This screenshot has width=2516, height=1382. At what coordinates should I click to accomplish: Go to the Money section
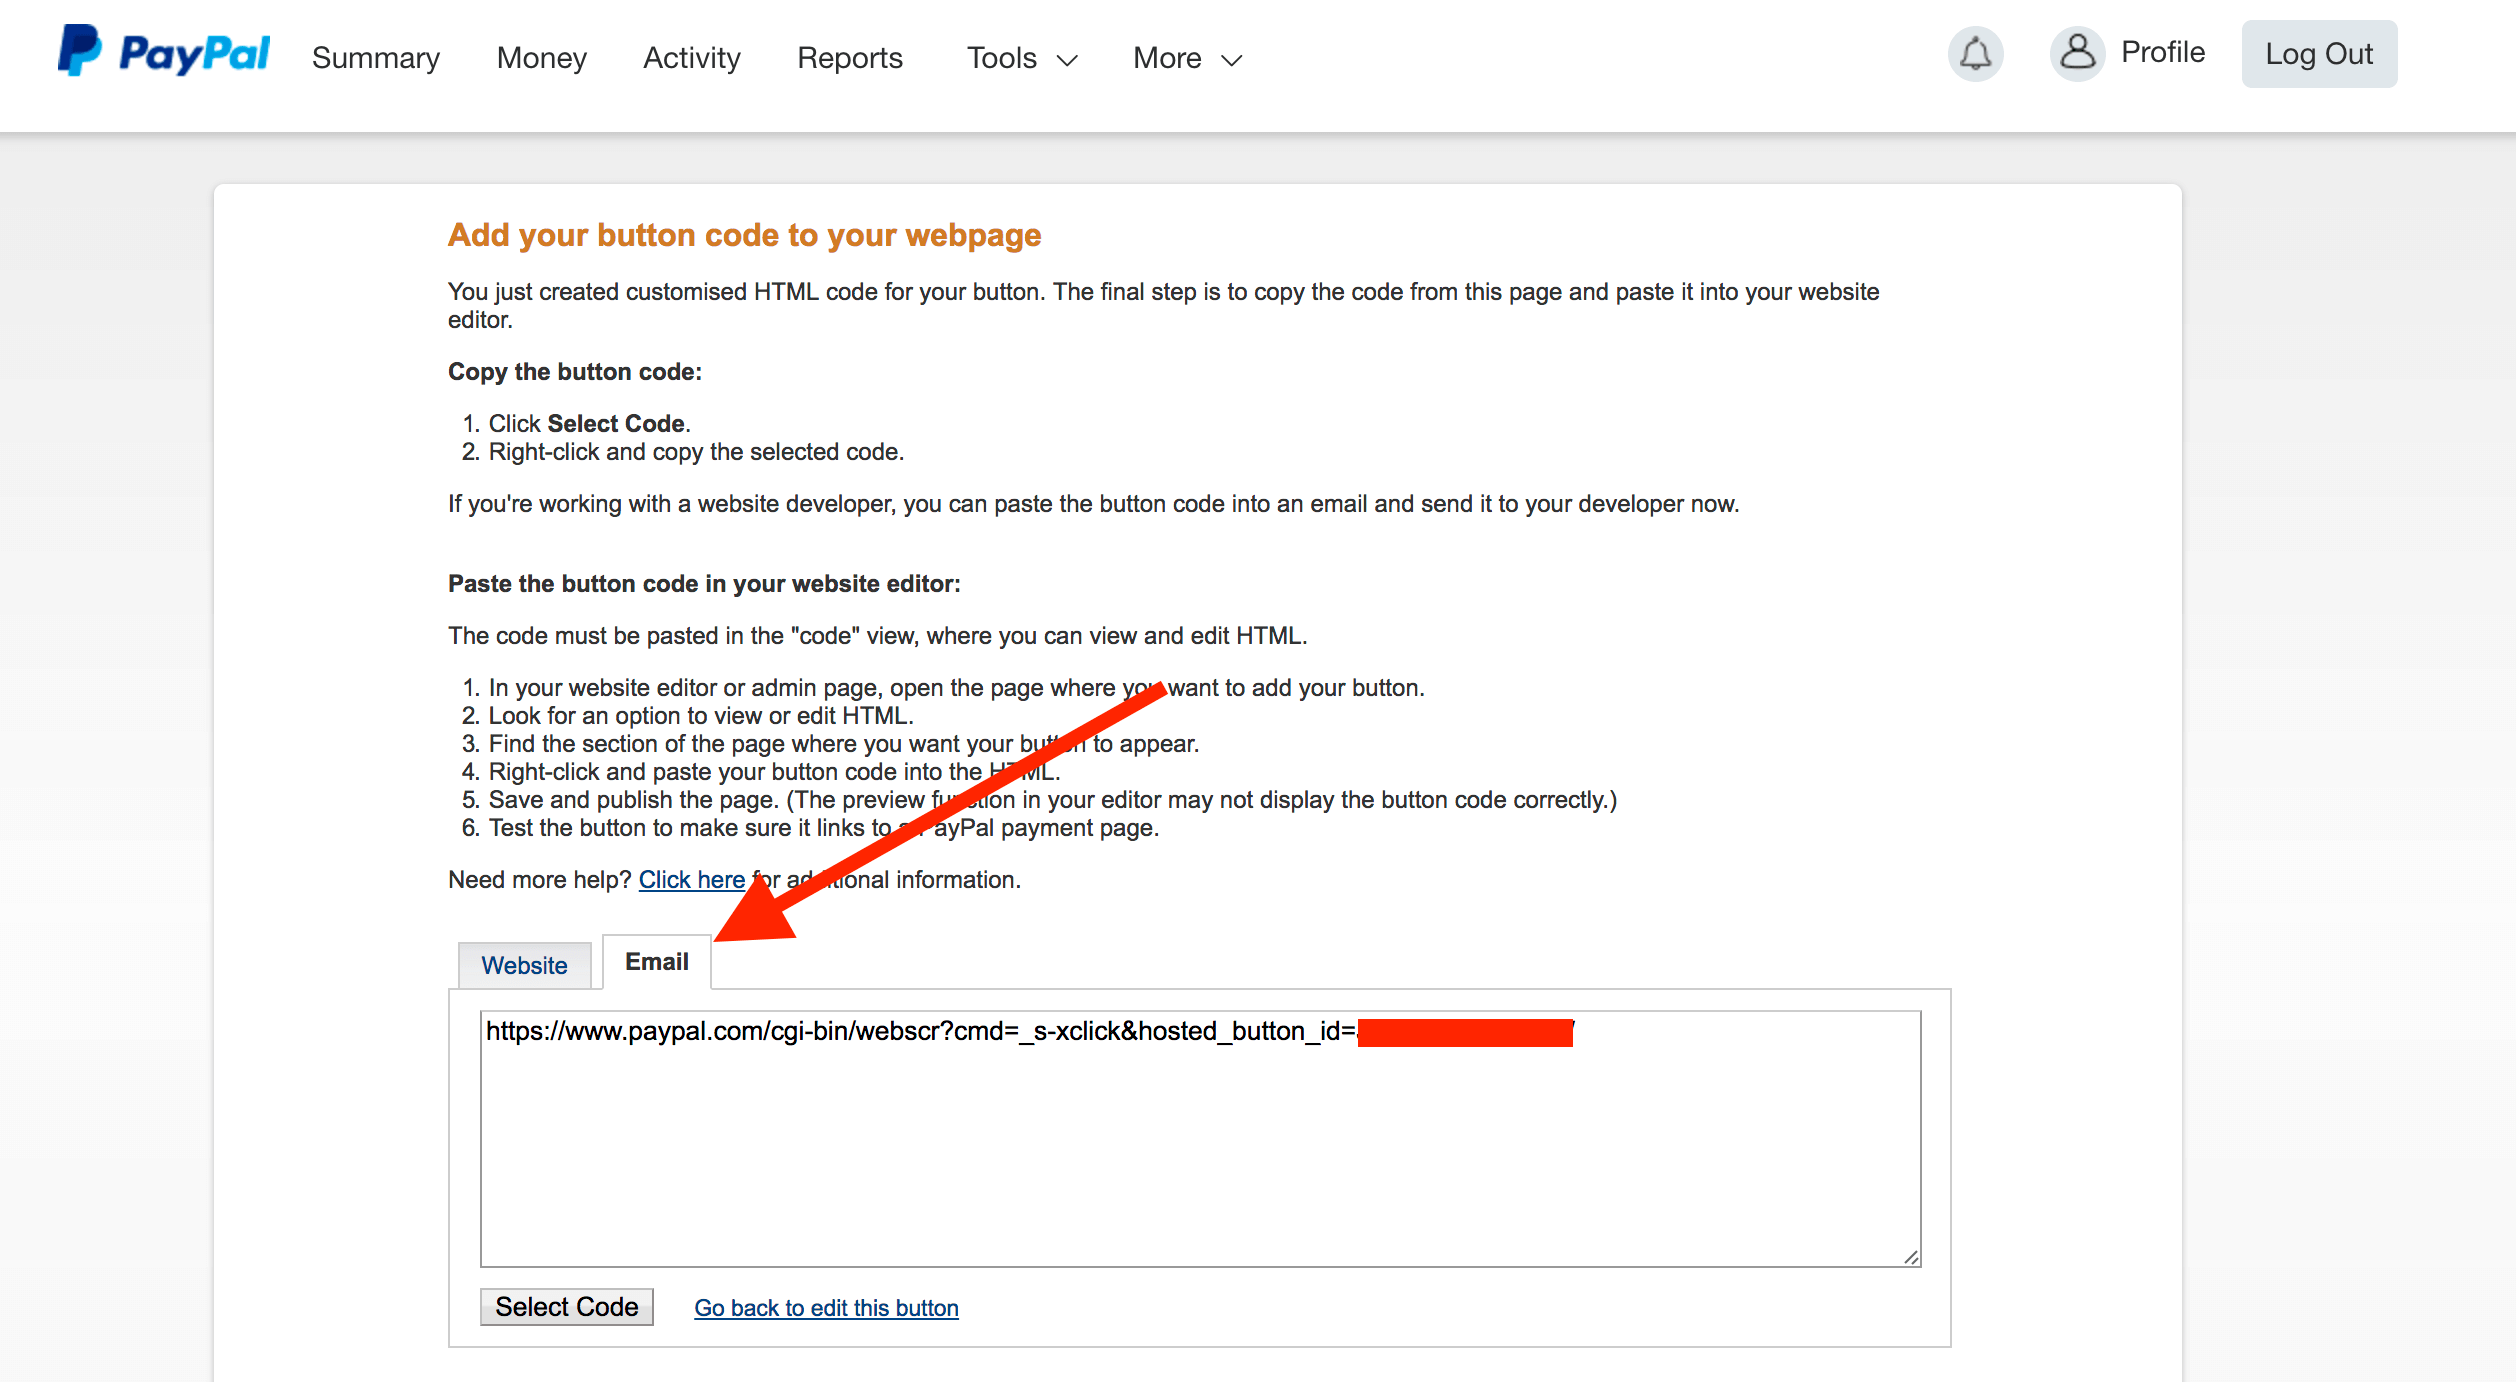[x=541, y=58]
